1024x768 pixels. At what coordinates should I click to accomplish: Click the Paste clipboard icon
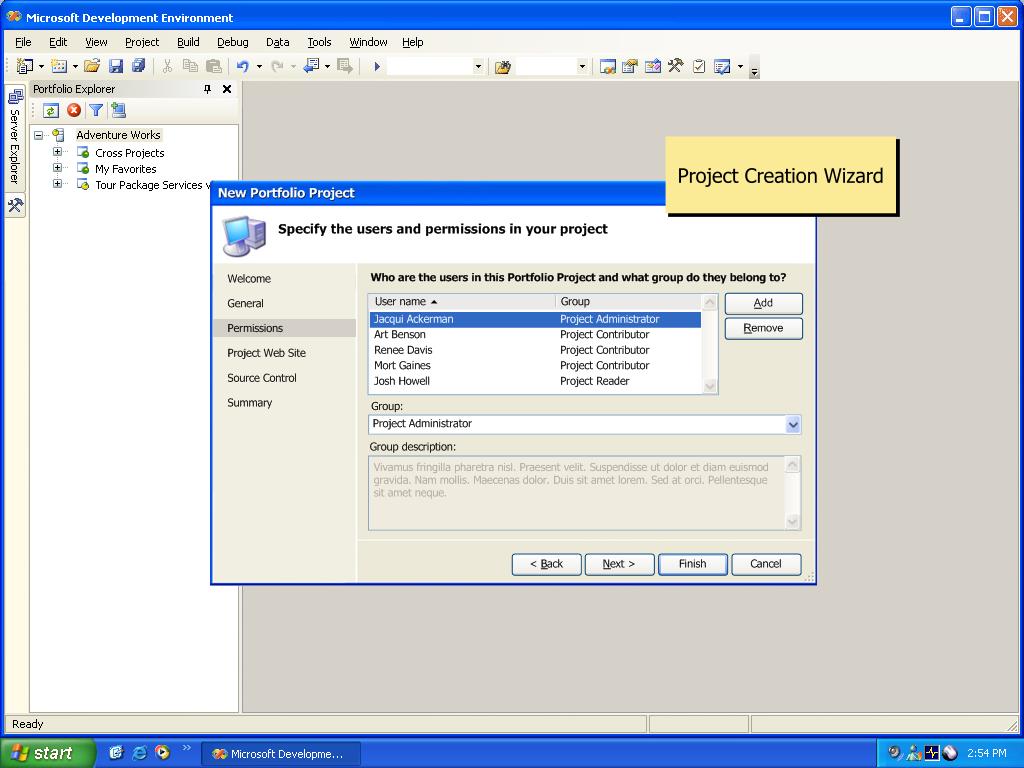214,66
